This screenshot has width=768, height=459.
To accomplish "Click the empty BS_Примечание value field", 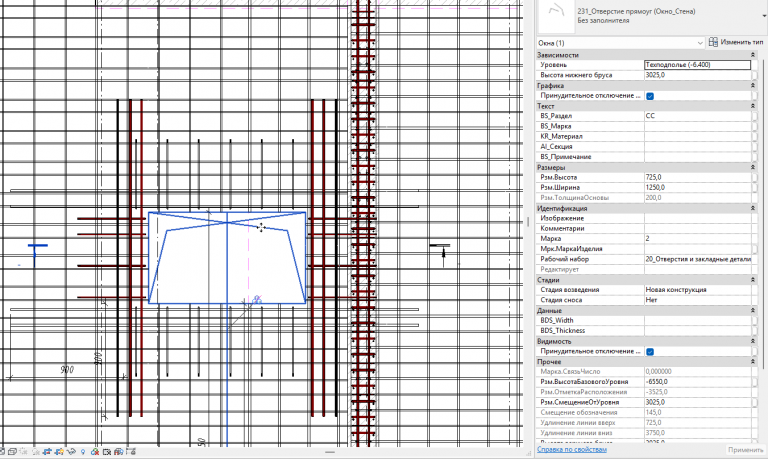I will [697, 157].
